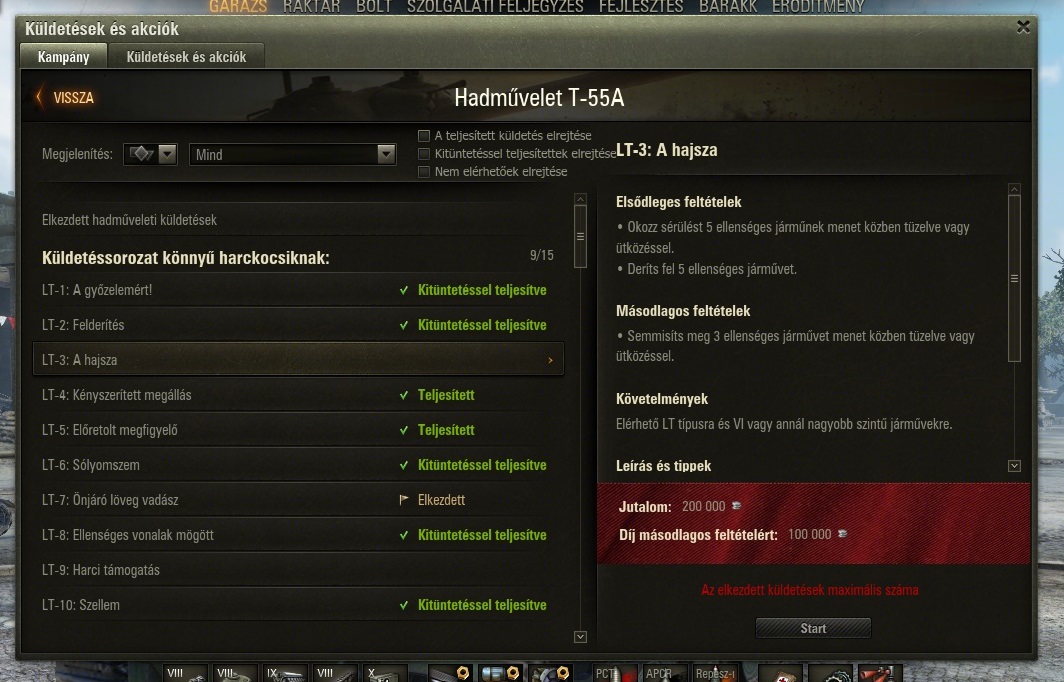Select mission LT-9: Harci támogatás
The width and height of the screenshot is (1064, 682).
tap(298, 570)
